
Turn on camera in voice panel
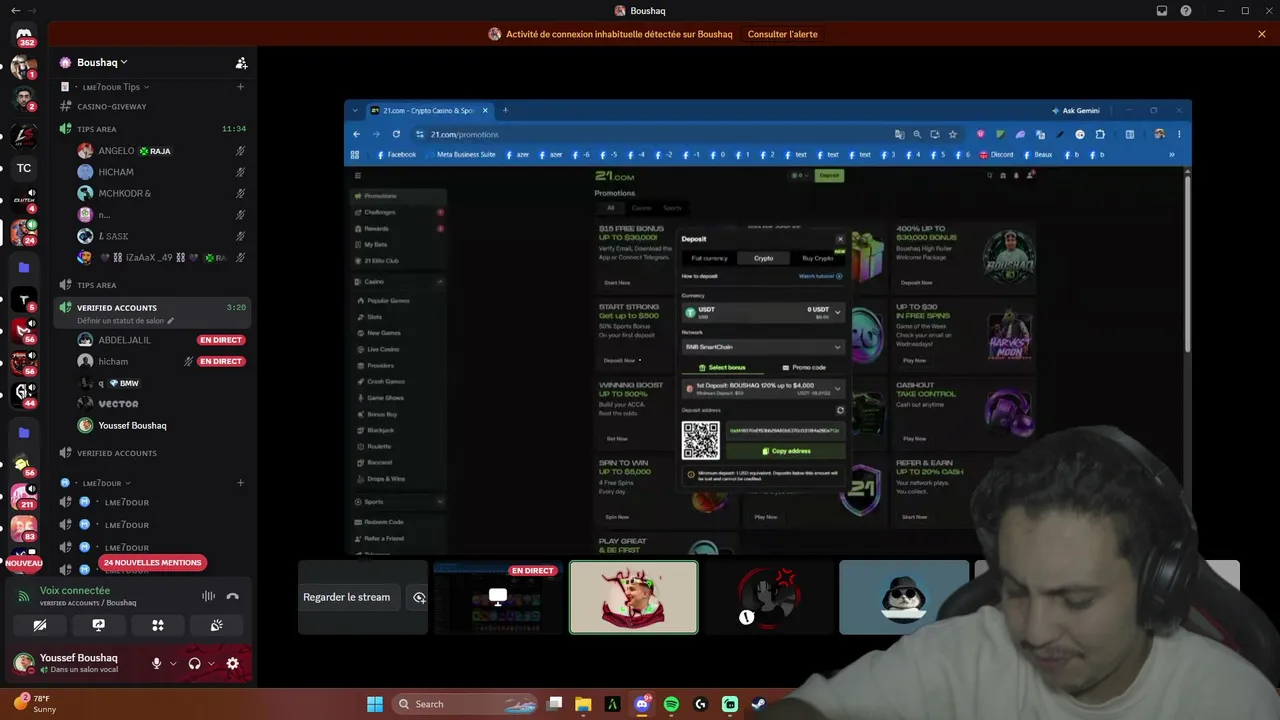pyautogui.click(x=40, y=625)
